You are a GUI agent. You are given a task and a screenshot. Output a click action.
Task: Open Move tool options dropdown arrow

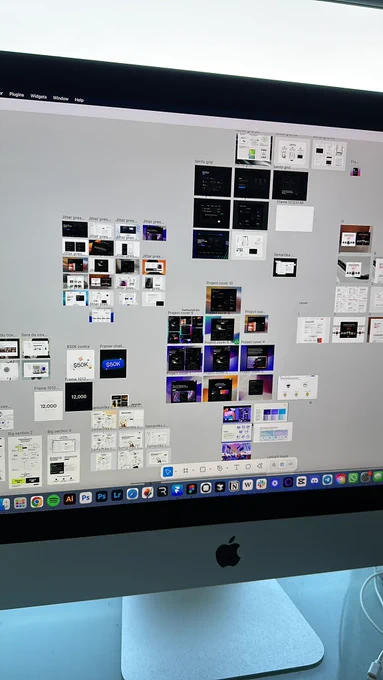(176, 471)
